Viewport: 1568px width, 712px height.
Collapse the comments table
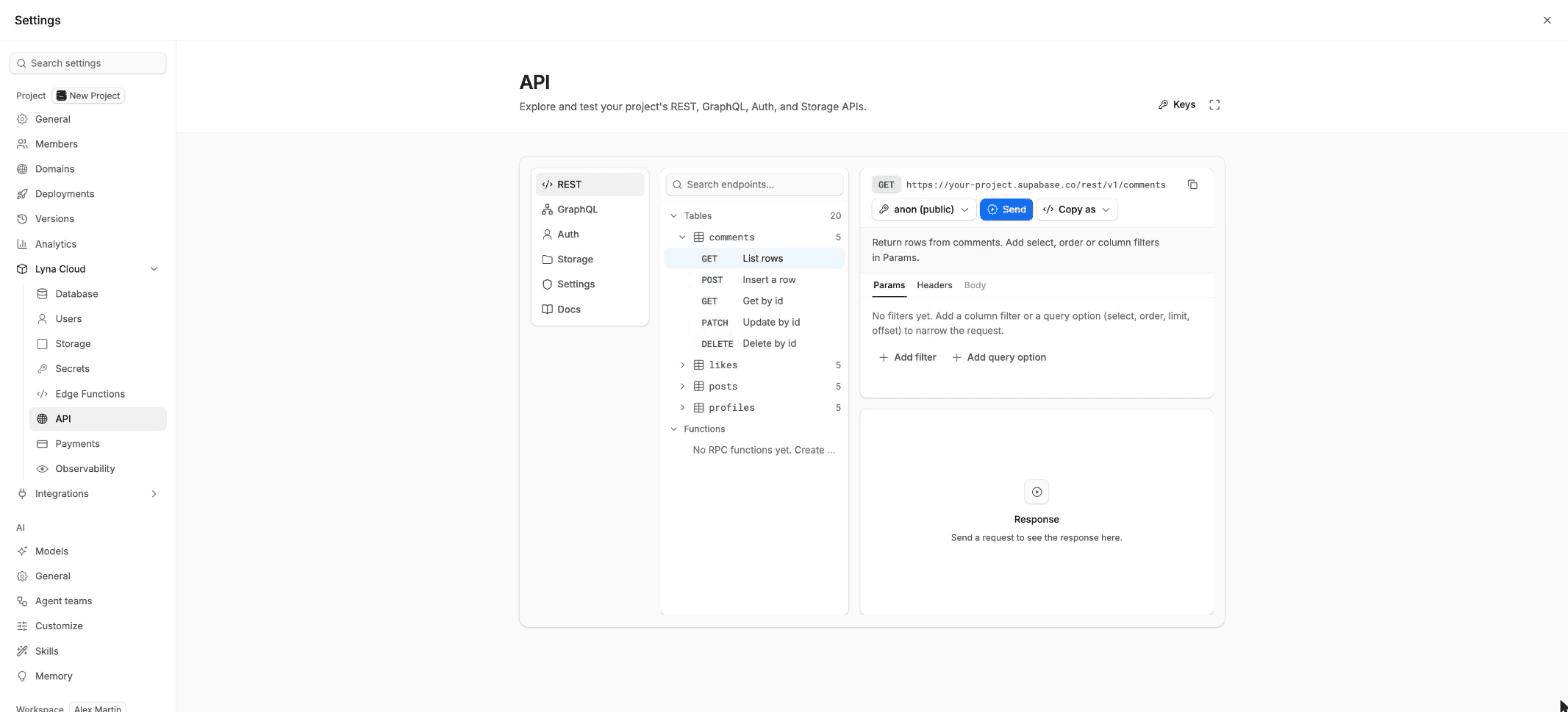pyautogui.click(x=683, y=238)
